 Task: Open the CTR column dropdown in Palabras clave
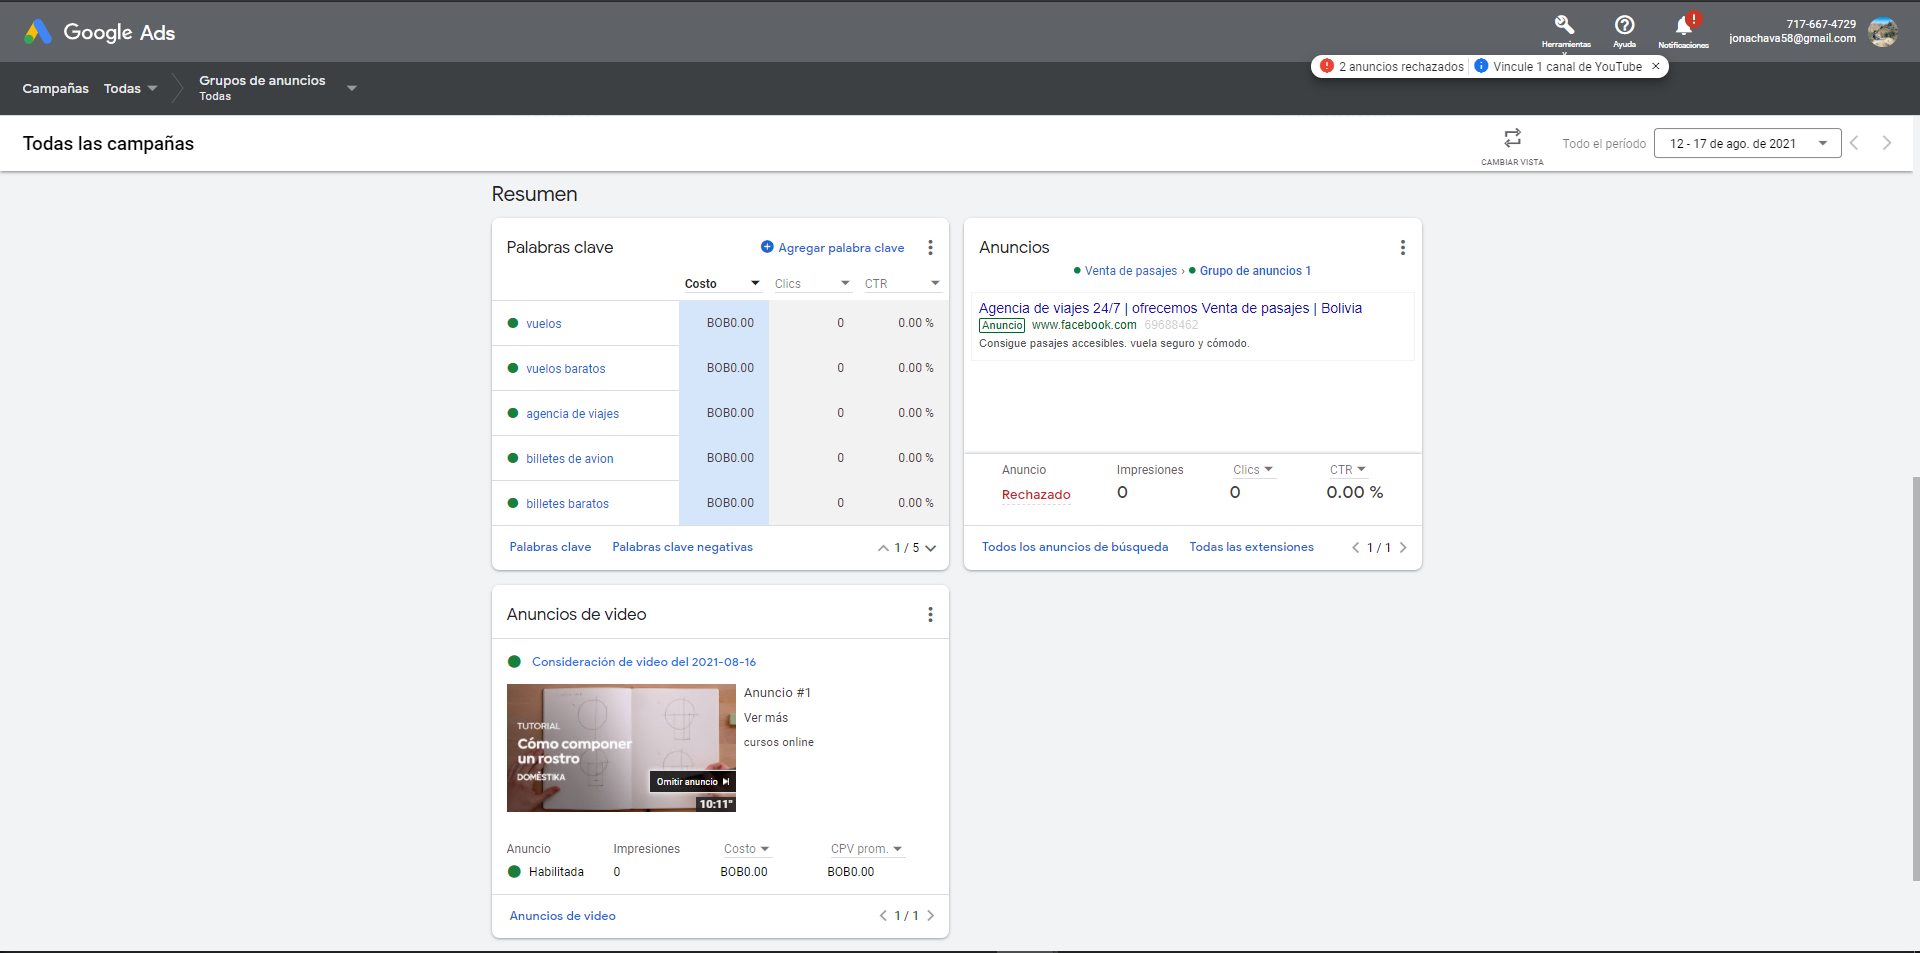point(935,283)
